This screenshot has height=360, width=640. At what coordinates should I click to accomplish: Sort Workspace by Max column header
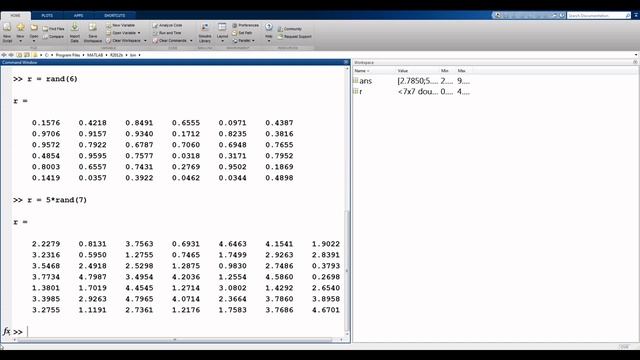[x=464, y=71]
